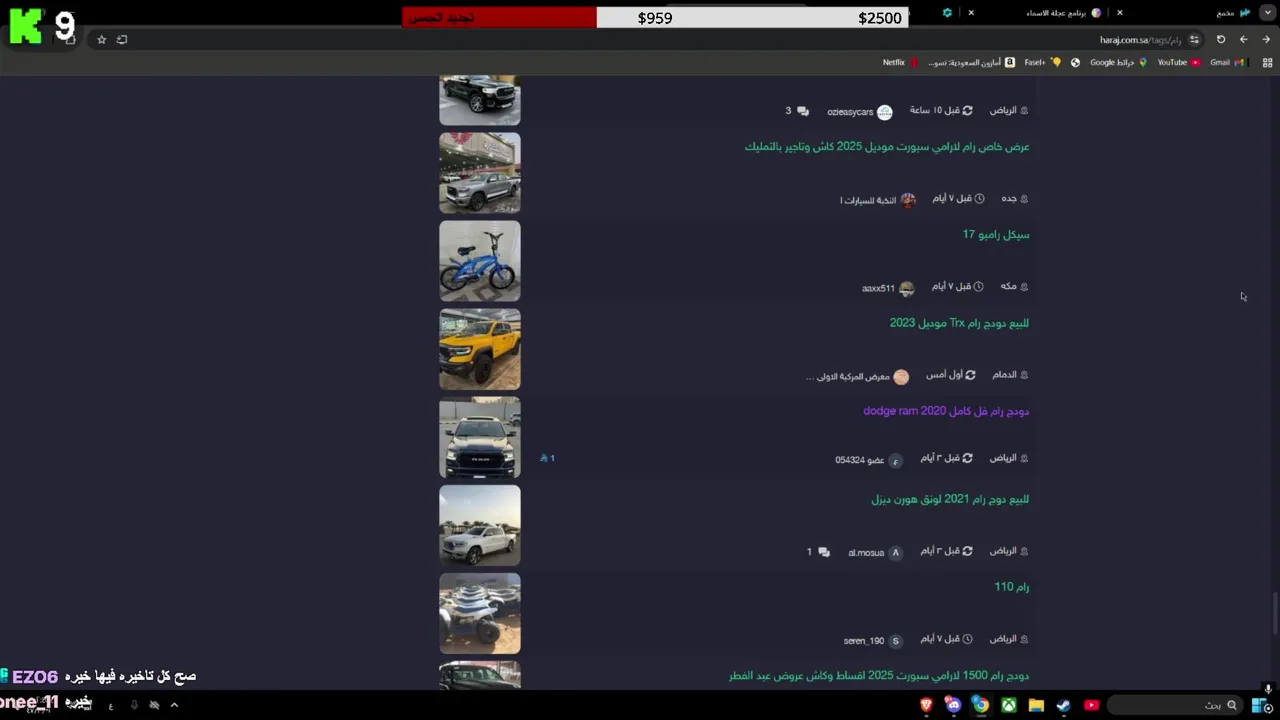Open the Google Maps bookmark
Screen dimensions: 1280x720
click(x=1119, y=62)
